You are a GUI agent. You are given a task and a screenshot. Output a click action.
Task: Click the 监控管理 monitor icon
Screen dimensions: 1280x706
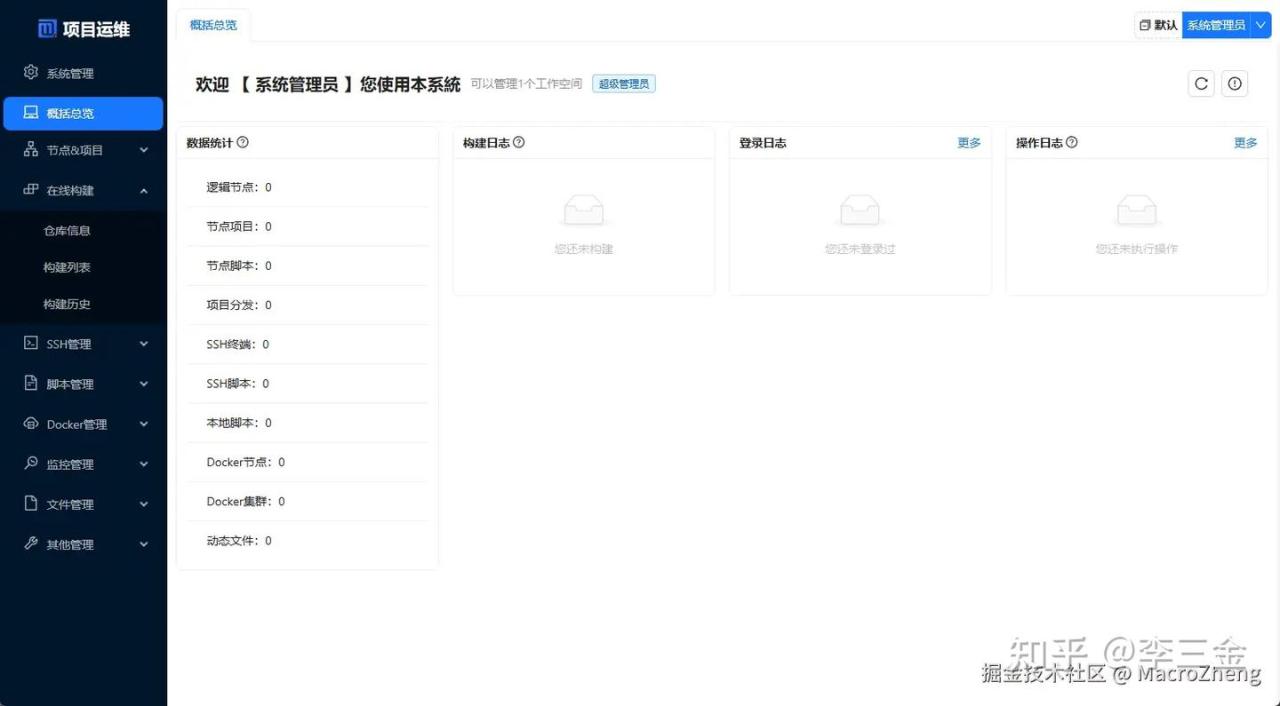[31, 464]
